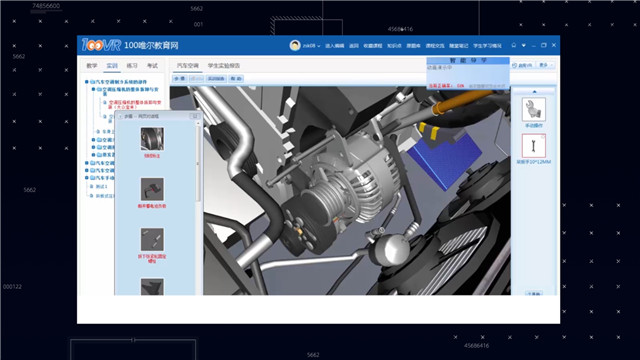The width and height of the screenshot is (640, 360).
Task: Close the steps floating panel
Action: pyautogui.click(x=195, y=116)
